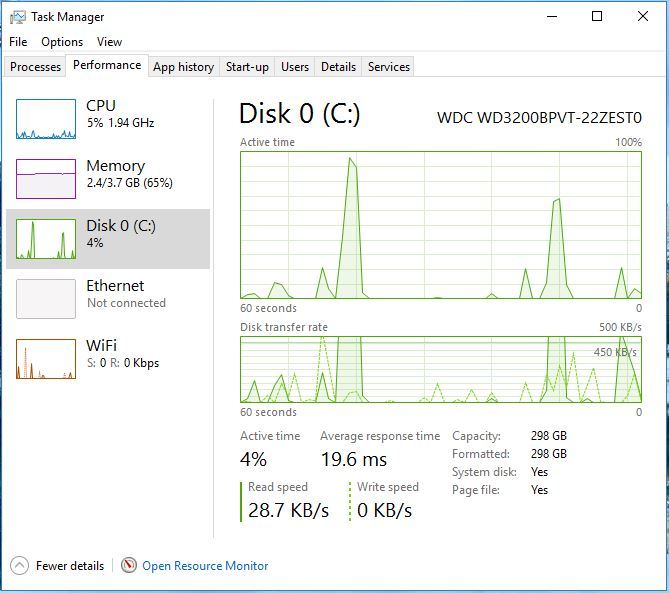This screenshot has height=593, width=669.
Task: Click the Disk transfer rate graph
Action: pos(441,369)
